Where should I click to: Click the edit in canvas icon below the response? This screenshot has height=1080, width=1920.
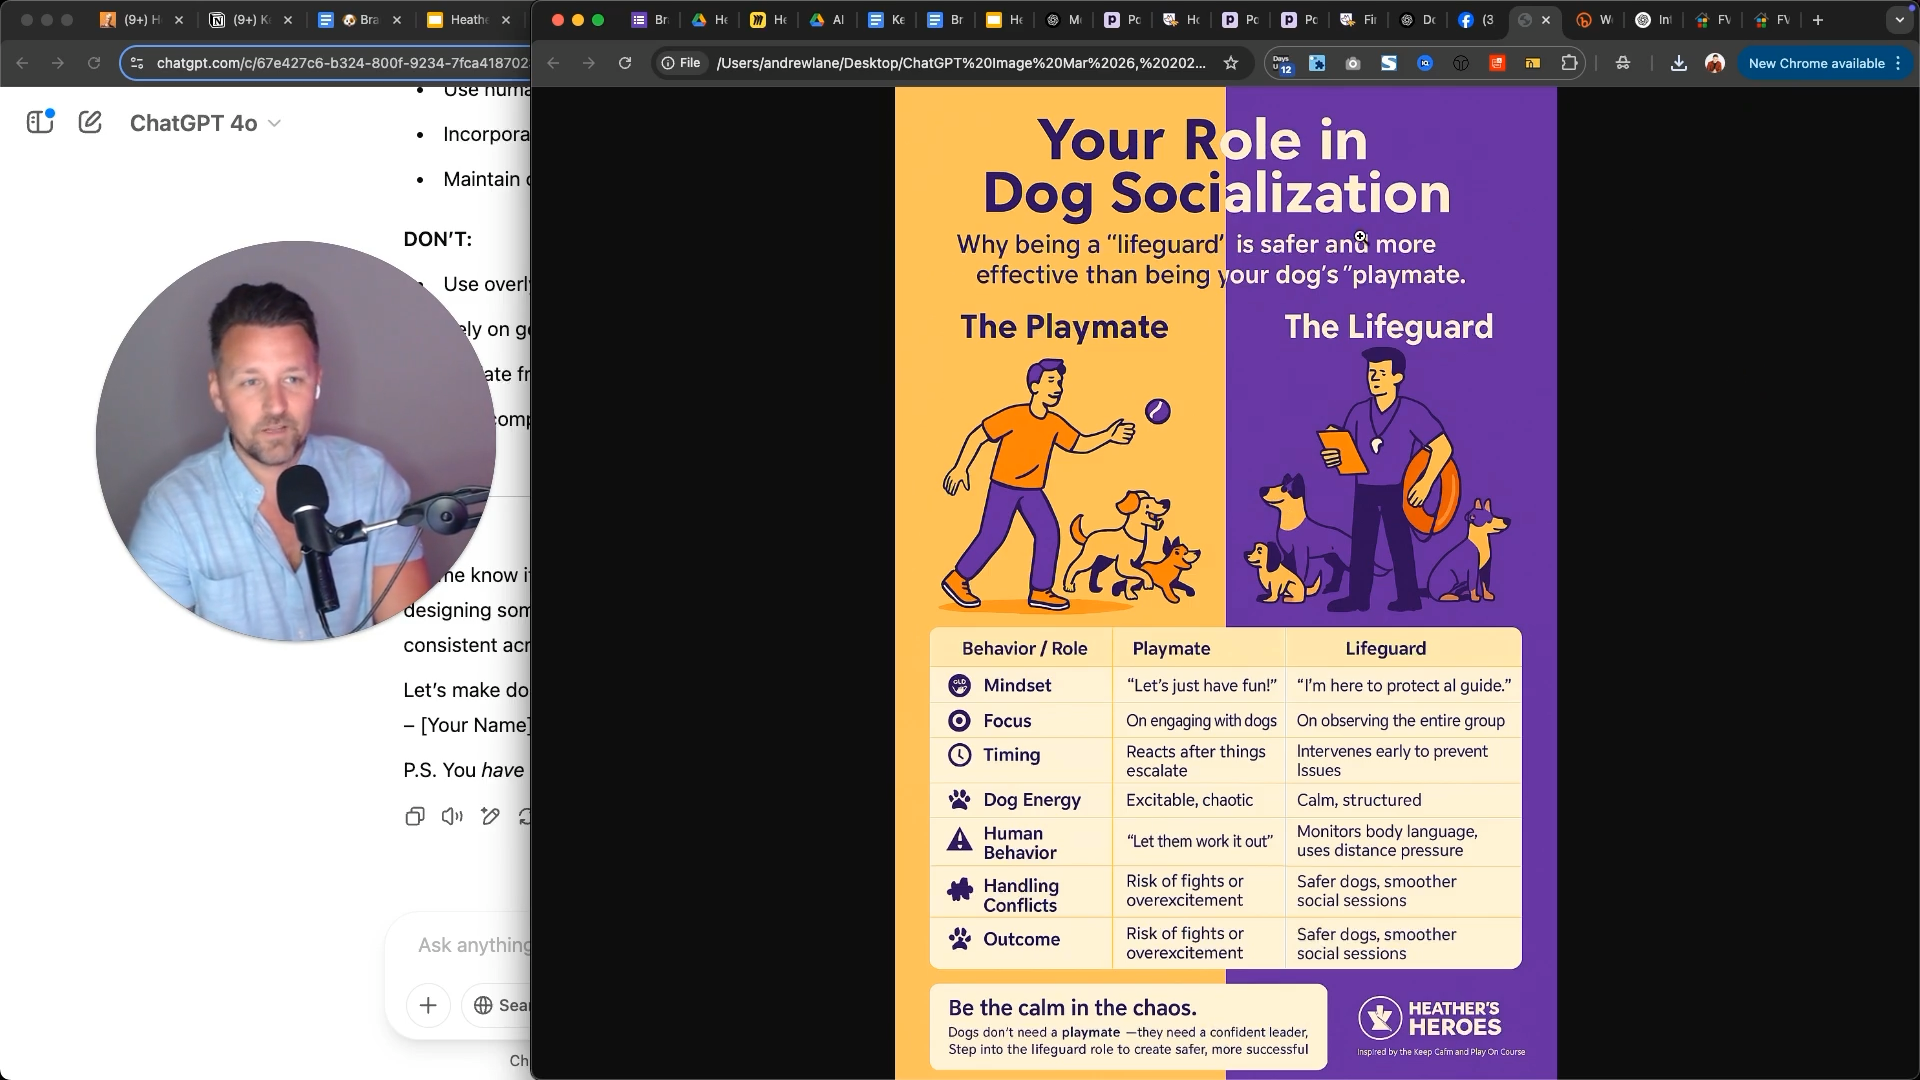click(x=490, y=816)
